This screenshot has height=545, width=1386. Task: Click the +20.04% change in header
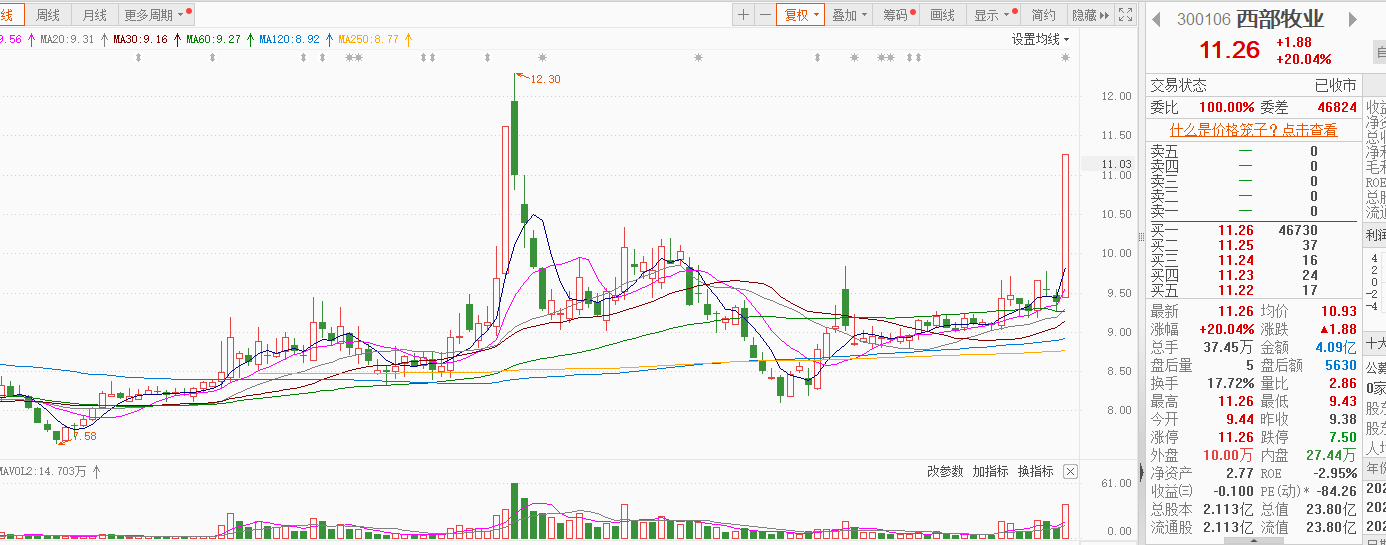point(1303,59)
